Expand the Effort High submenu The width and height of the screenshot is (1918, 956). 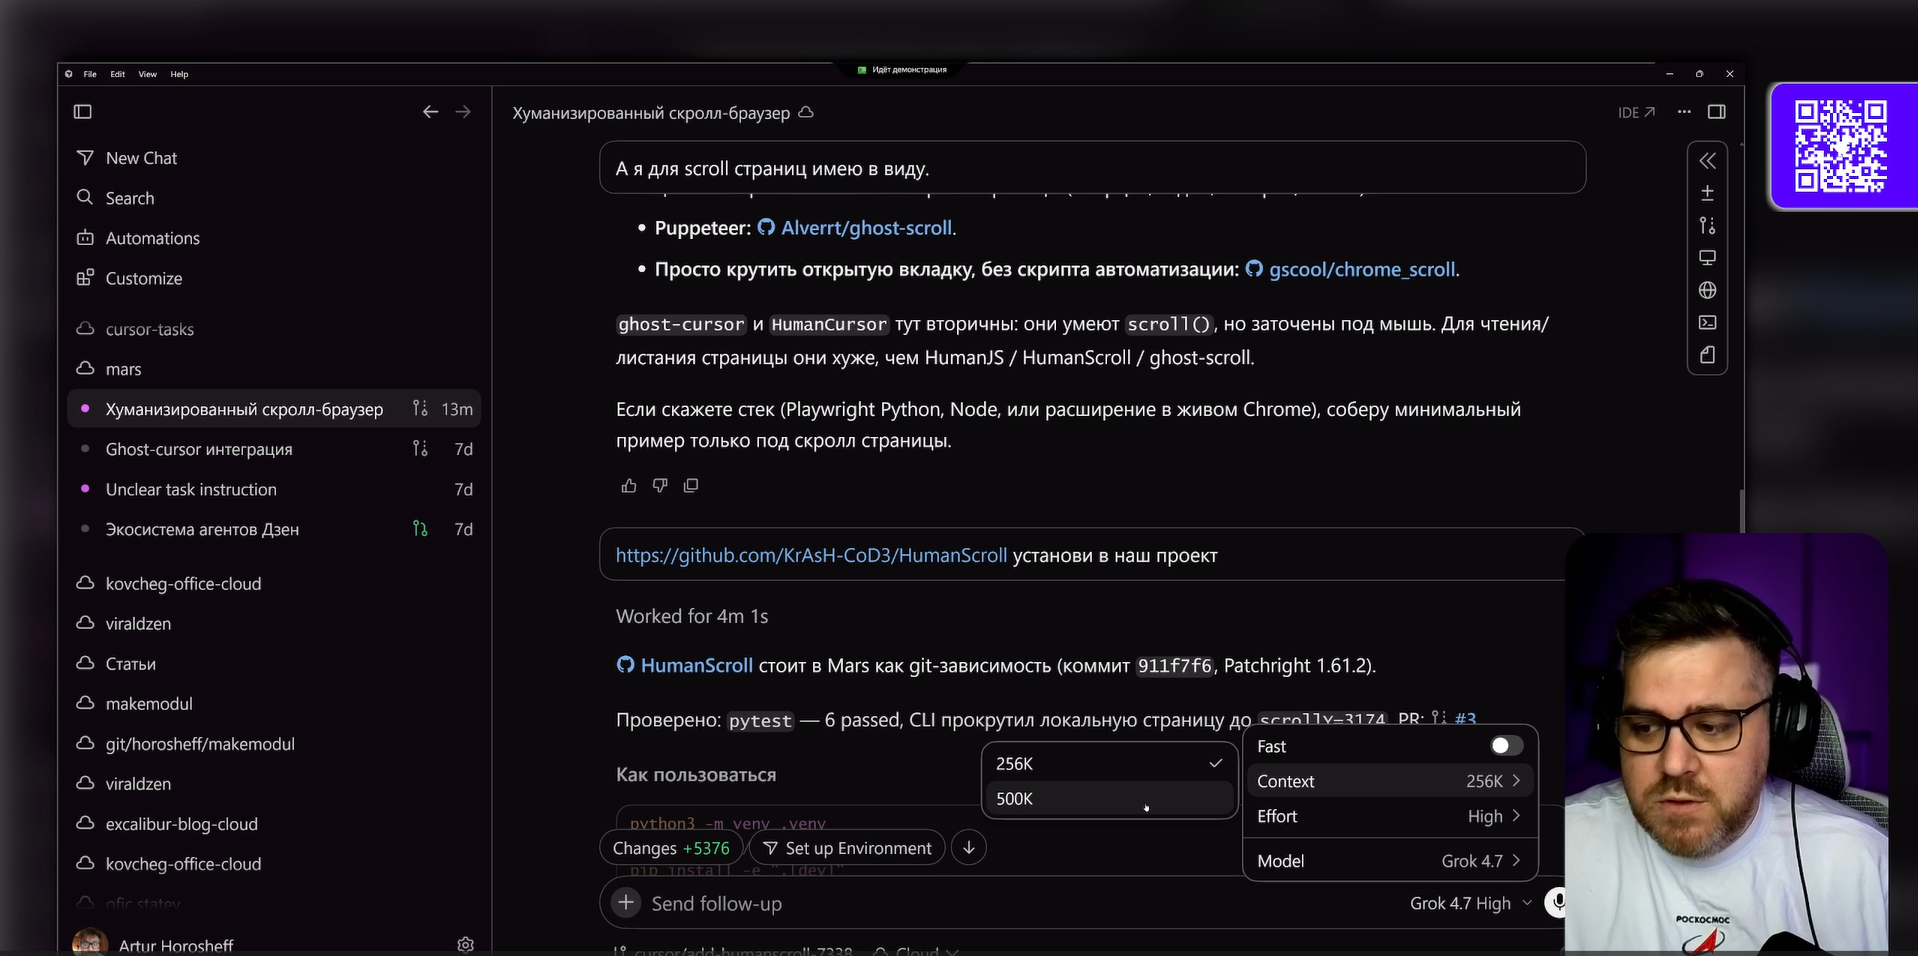1390,817
